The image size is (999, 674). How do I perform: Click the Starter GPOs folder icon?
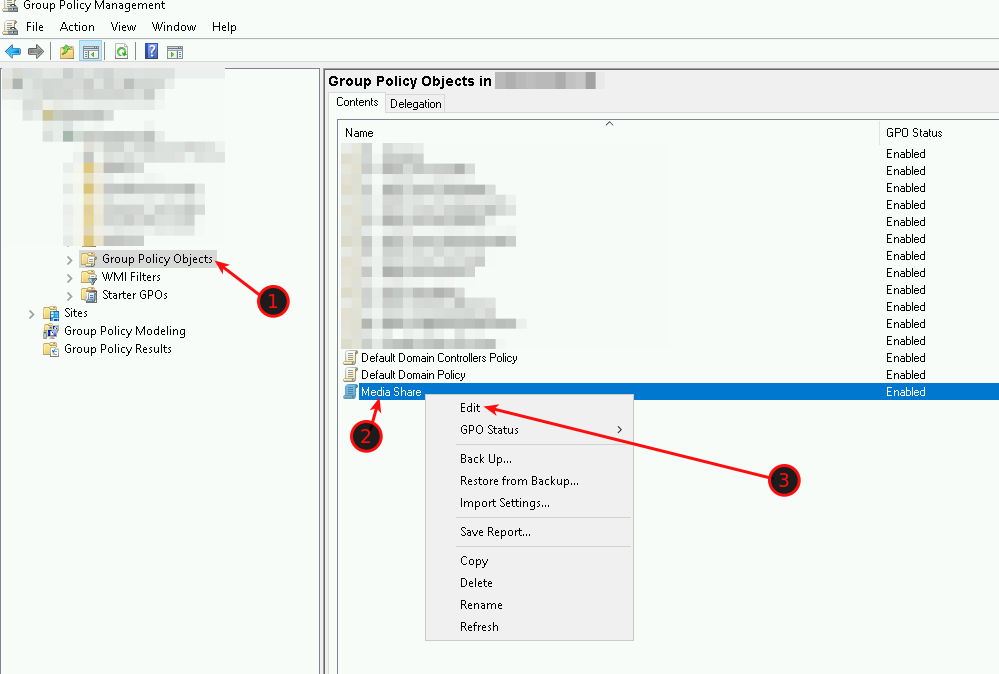pyautogui.click(x=89, y=295)
